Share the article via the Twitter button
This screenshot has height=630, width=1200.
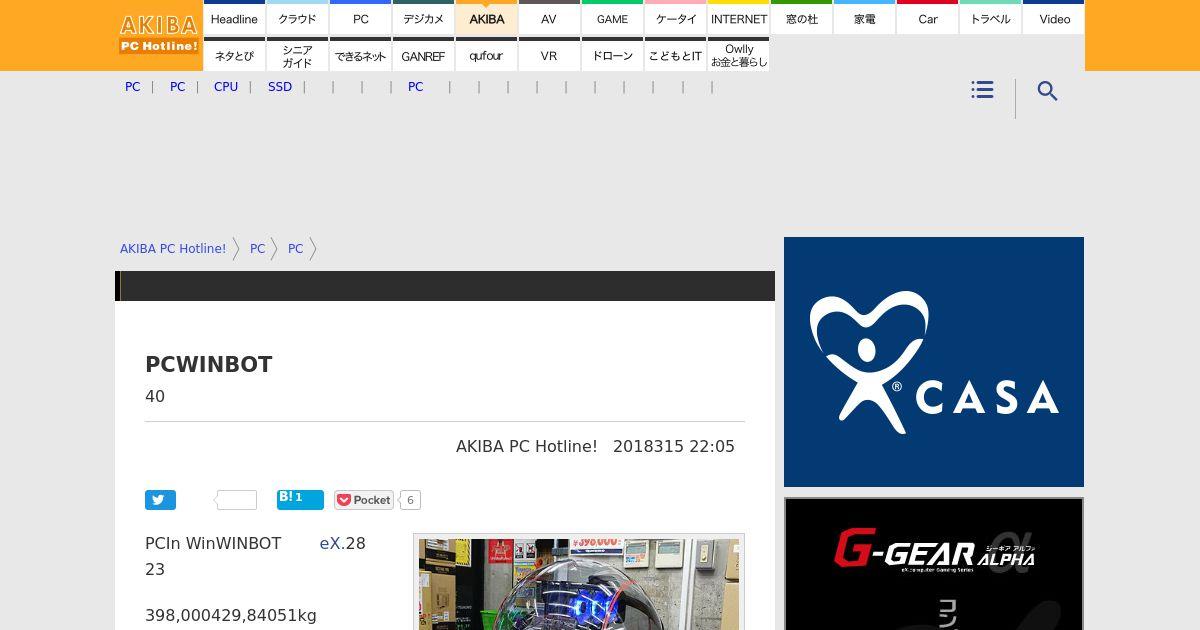(x=160, y=500)
